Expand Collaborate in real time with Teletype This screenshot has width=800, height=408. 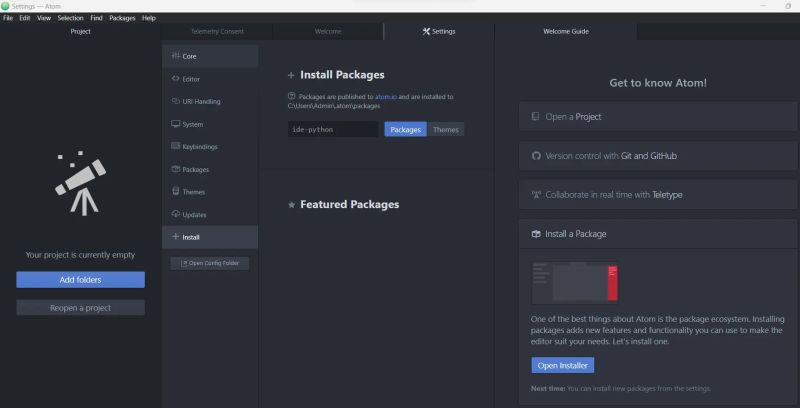[658, 194]
